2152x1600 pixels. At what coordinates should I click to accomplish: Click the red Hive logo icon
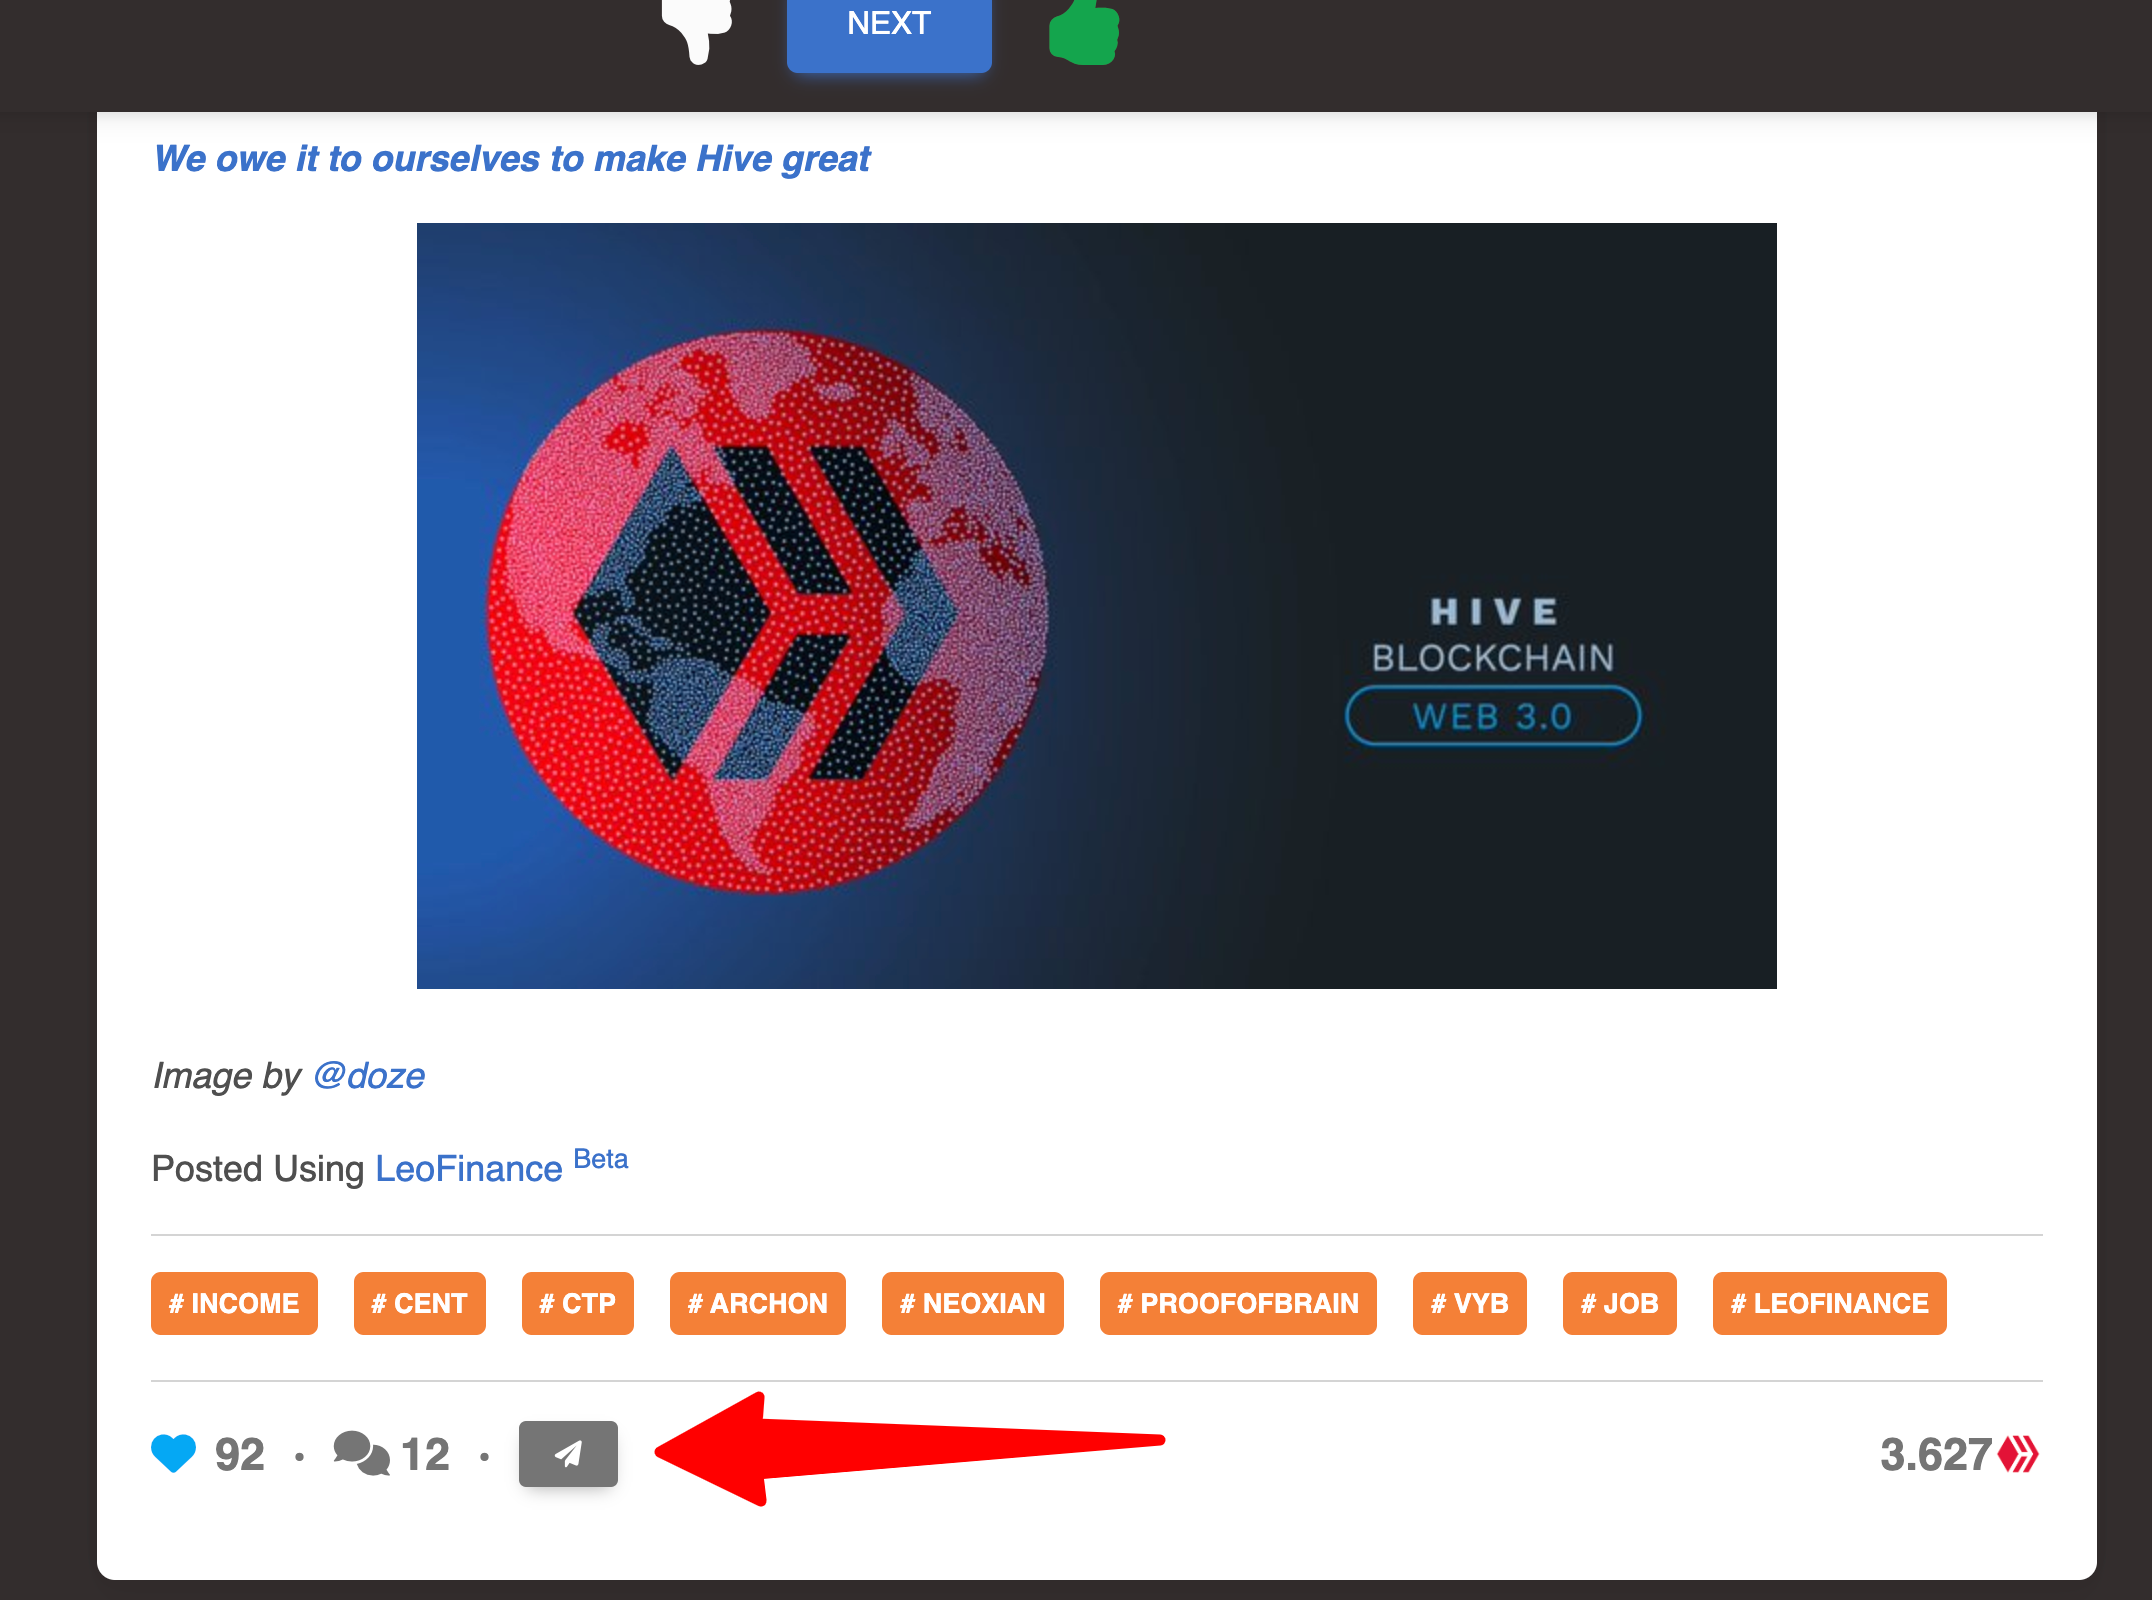tap(2018, 1454)
